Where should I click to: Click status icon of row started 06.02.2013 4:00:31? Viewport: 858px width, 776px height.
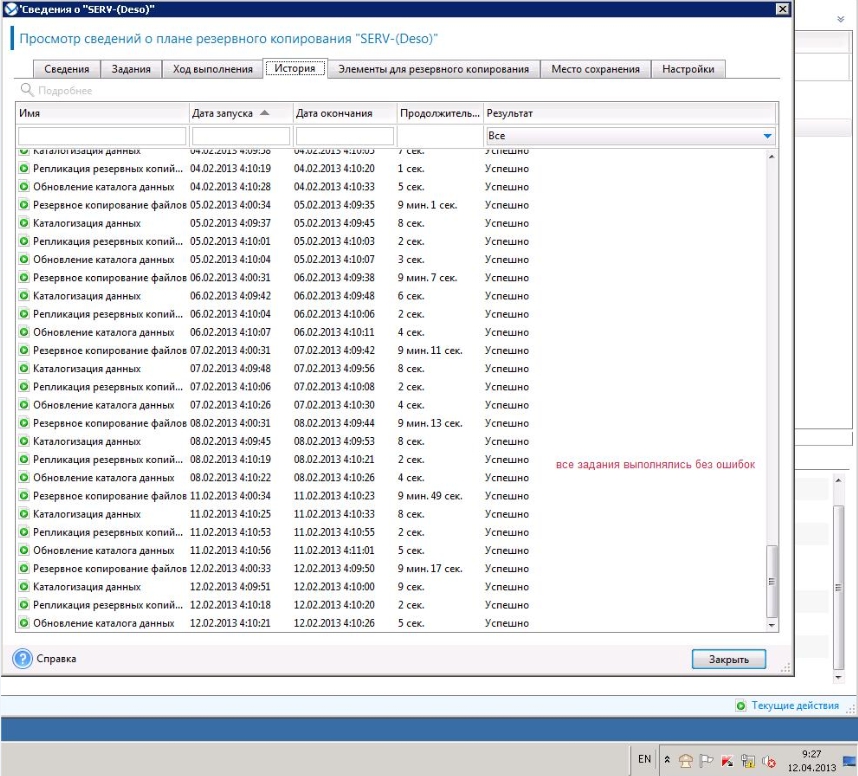tap(24, 277)
